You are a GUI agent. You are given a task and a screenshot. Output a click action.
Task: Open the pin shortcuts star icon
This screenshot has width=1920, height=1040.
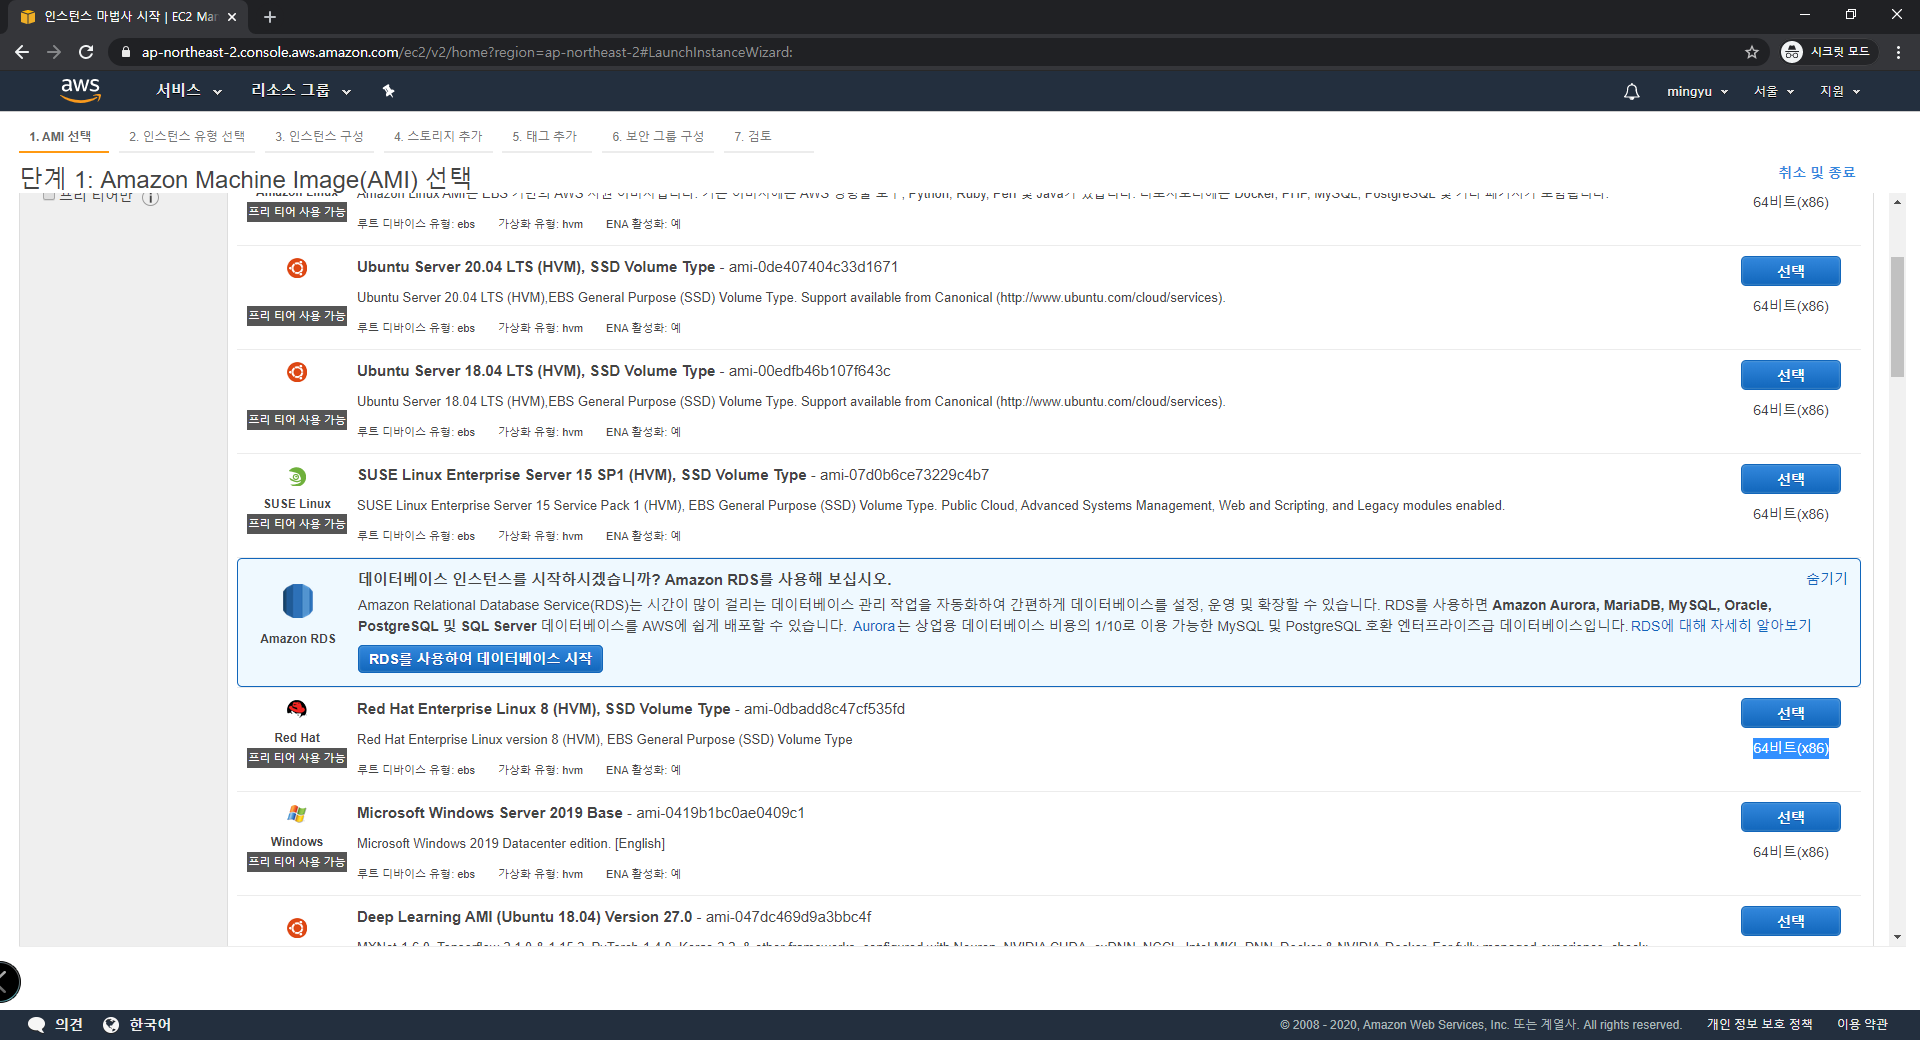coord(389,91)
